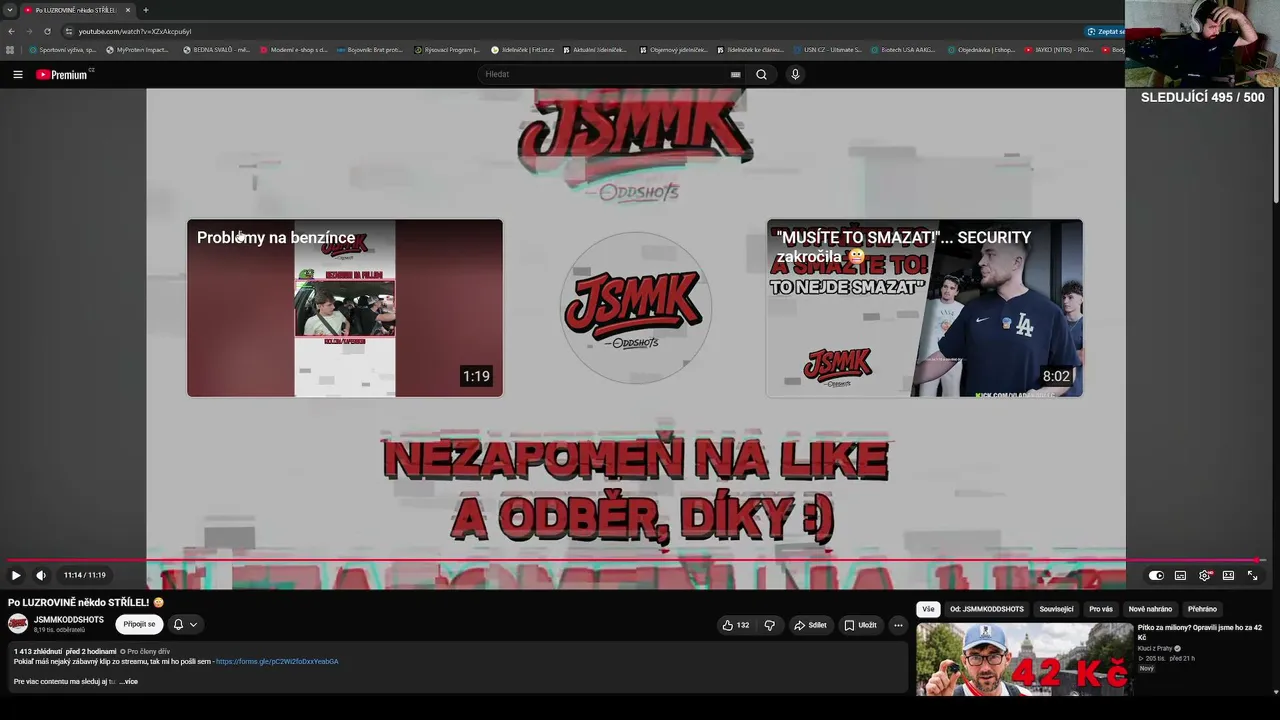The width and height of the screenshot is (1280, 720).
Task: Select the Vše filter chip
Action: click(x=928, y=609)
